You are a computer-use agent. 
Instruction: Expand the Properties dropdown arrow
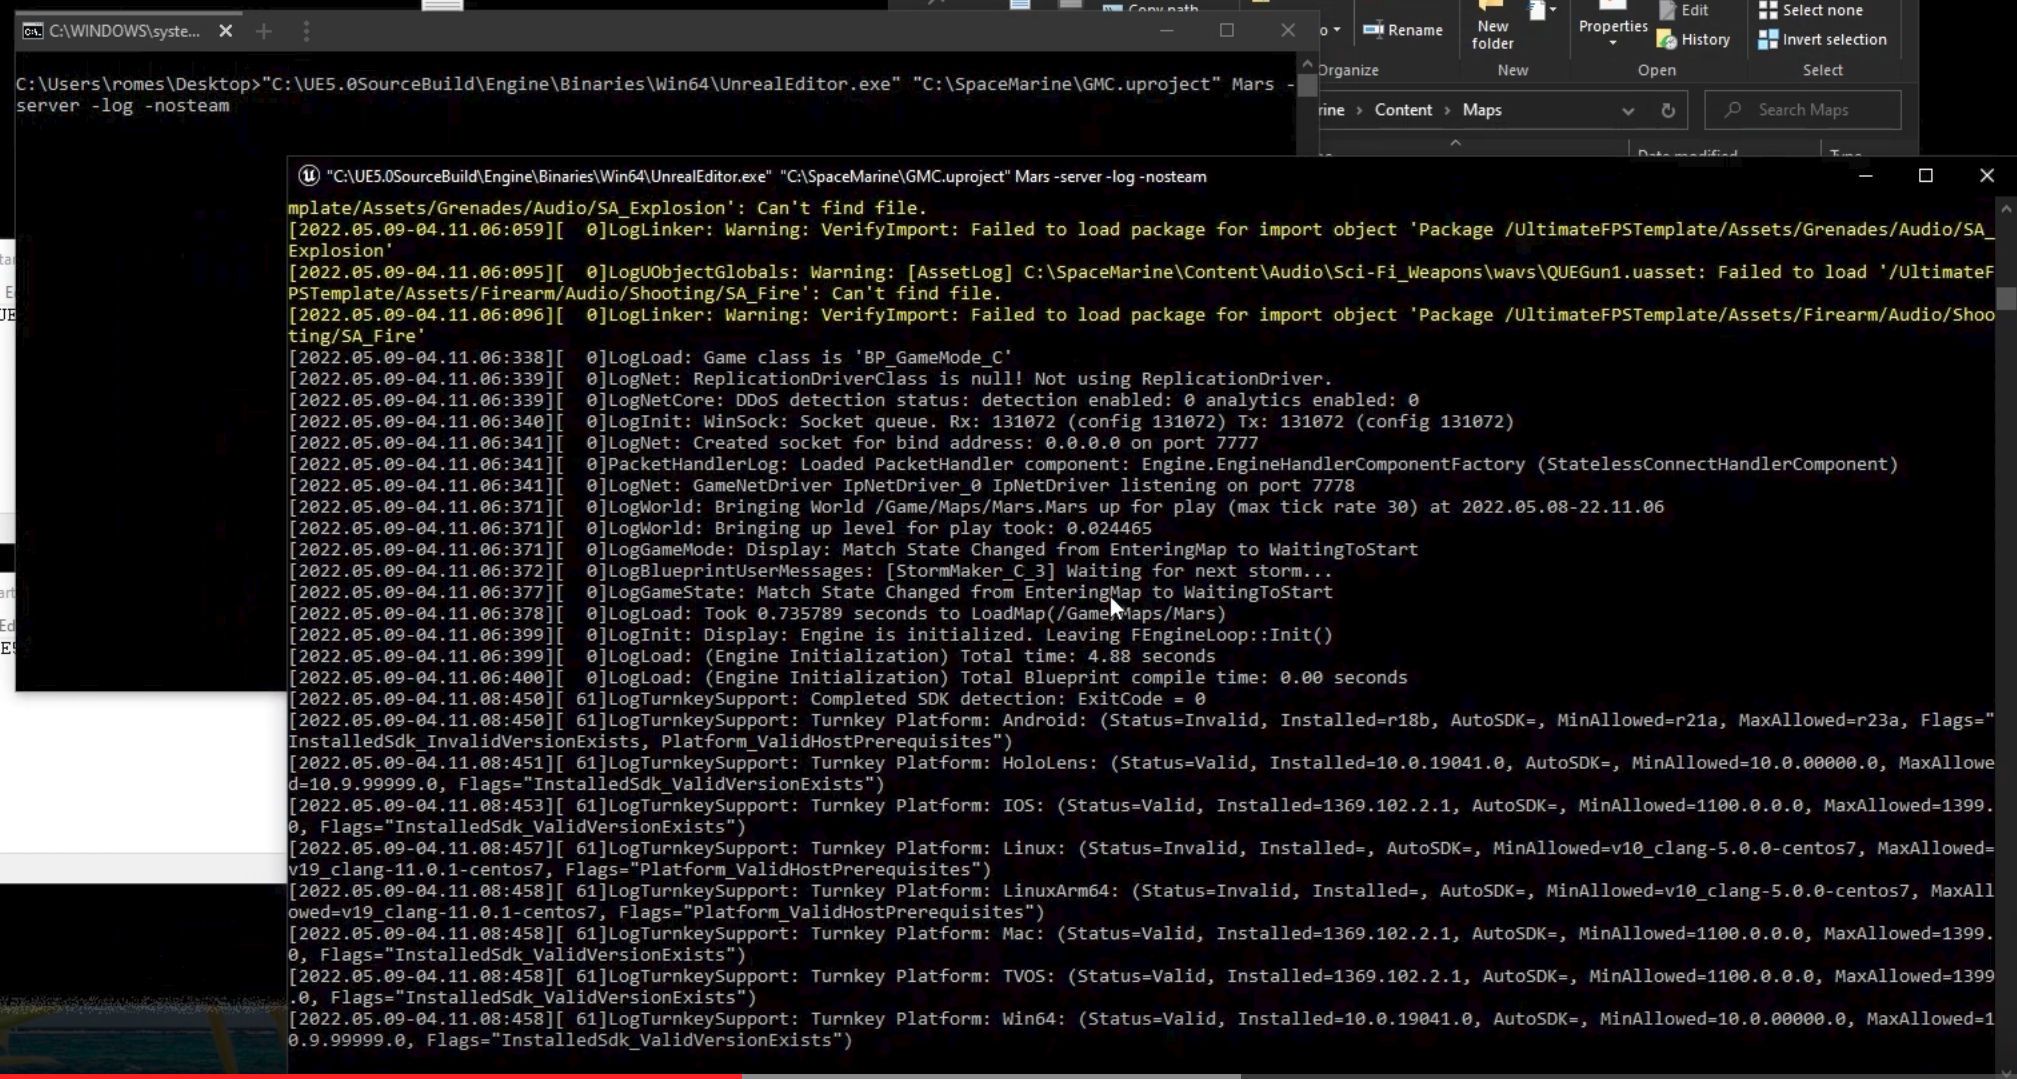[1612, 43]
